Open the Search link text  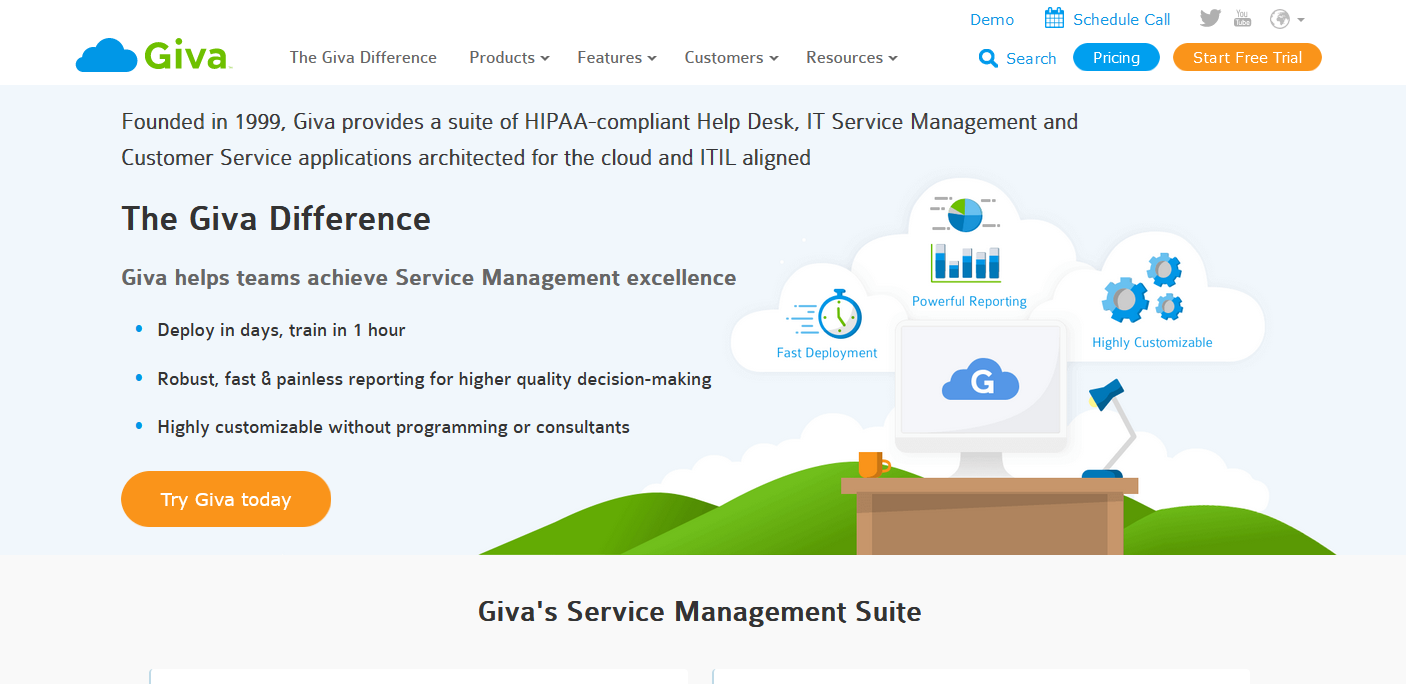pyautogui.click(x=1032, y=59)
